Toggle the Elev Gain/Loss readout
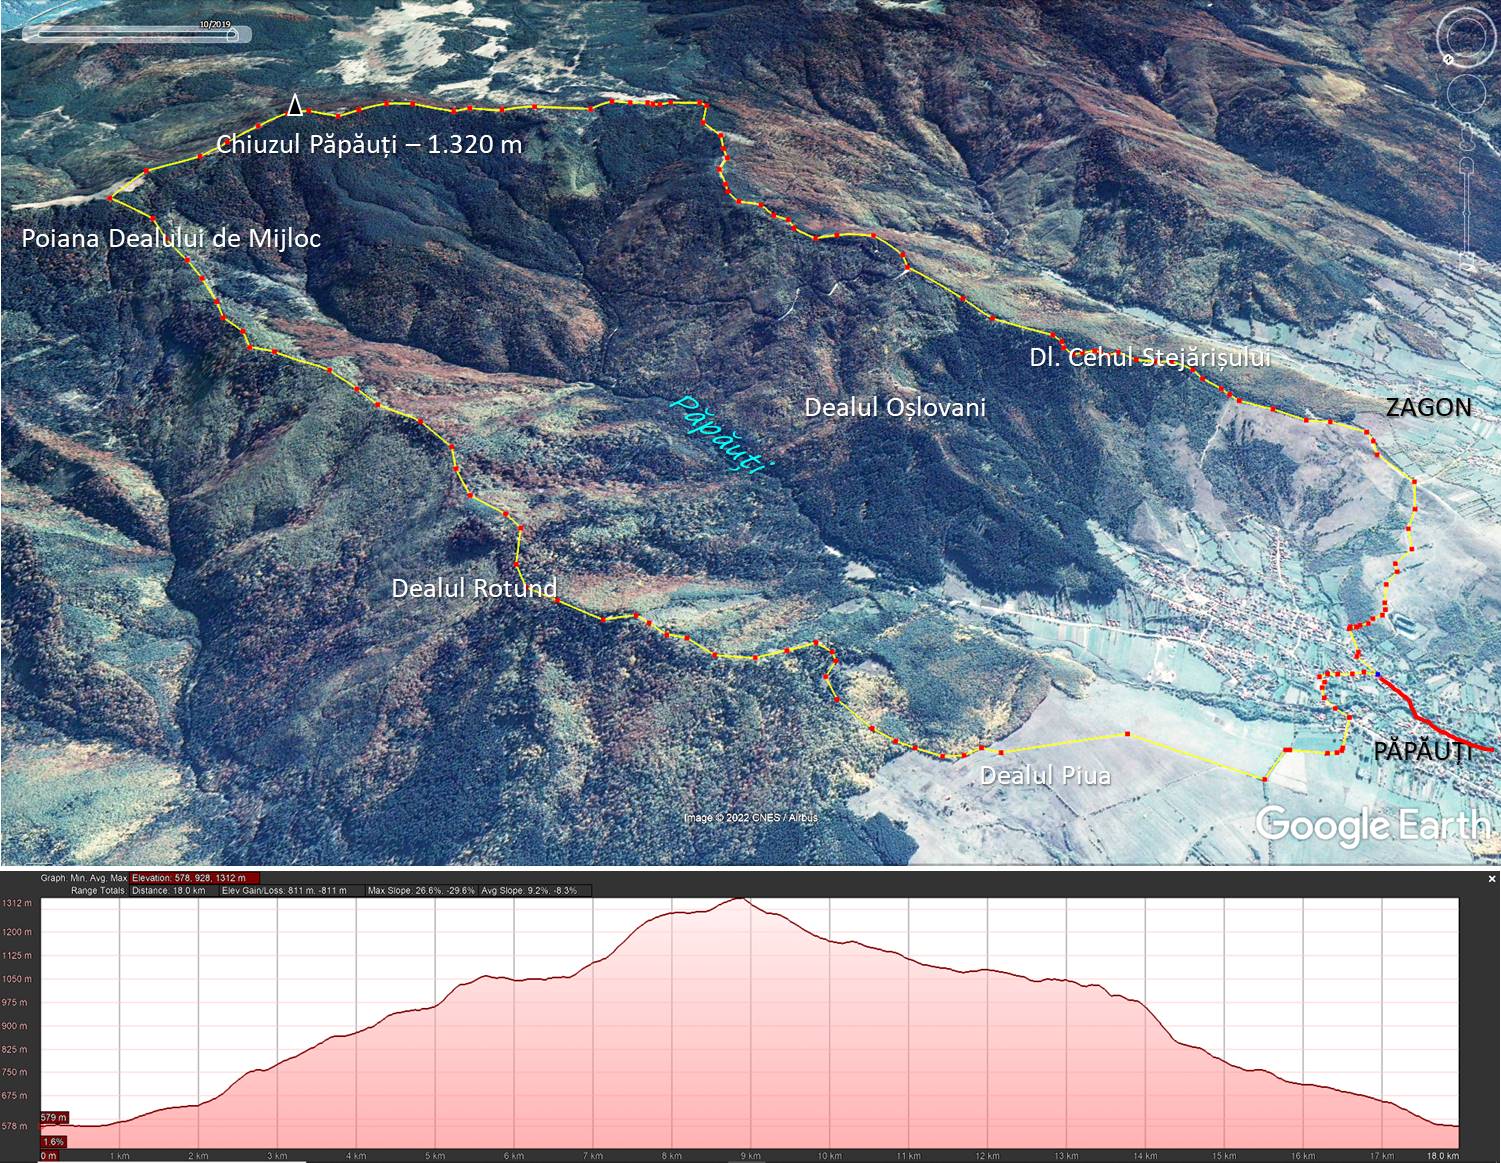 point(284,890)
